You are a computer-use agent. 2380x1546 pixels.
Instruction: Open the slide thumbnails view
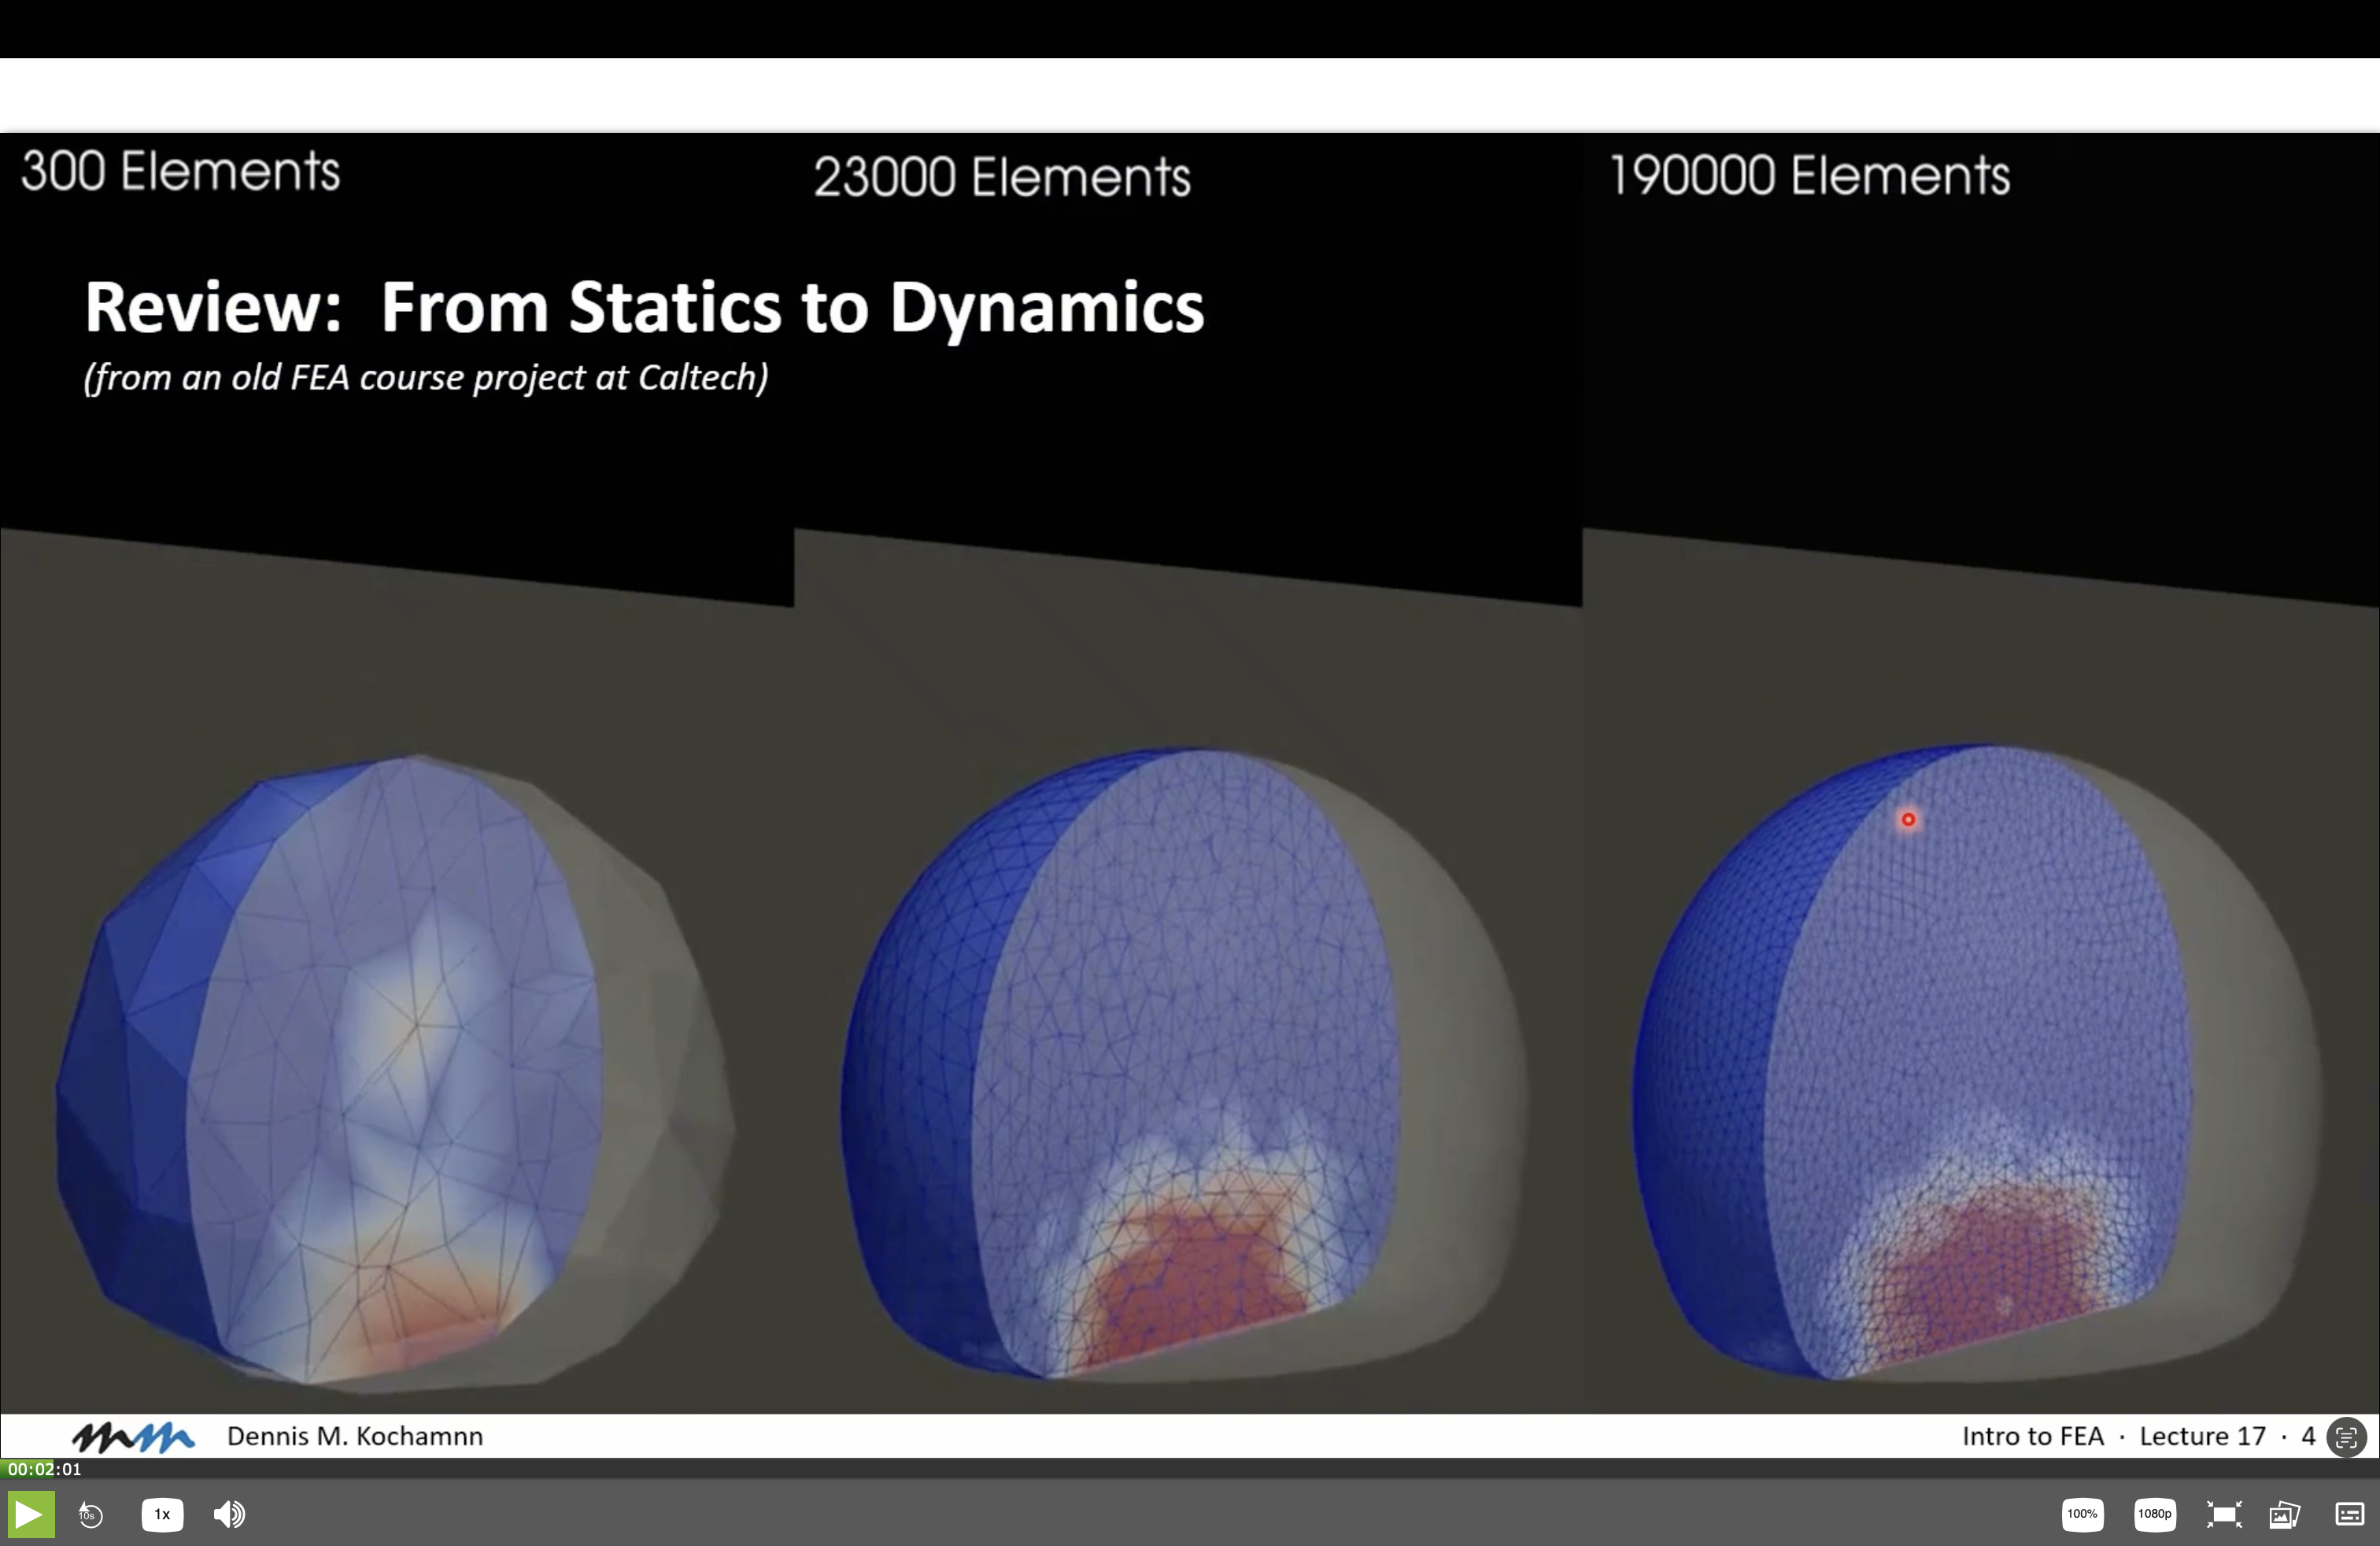coord(2285,1514)
